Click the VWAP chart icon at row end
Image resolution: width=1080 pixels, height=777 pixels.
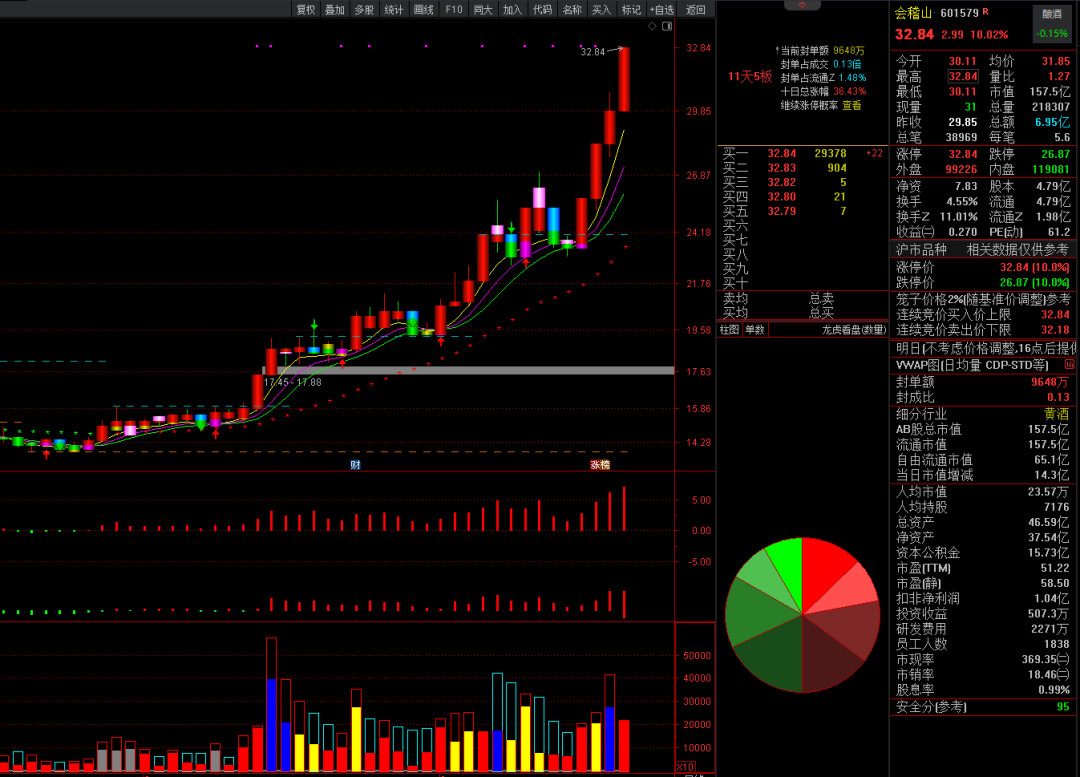point(1070,364)
